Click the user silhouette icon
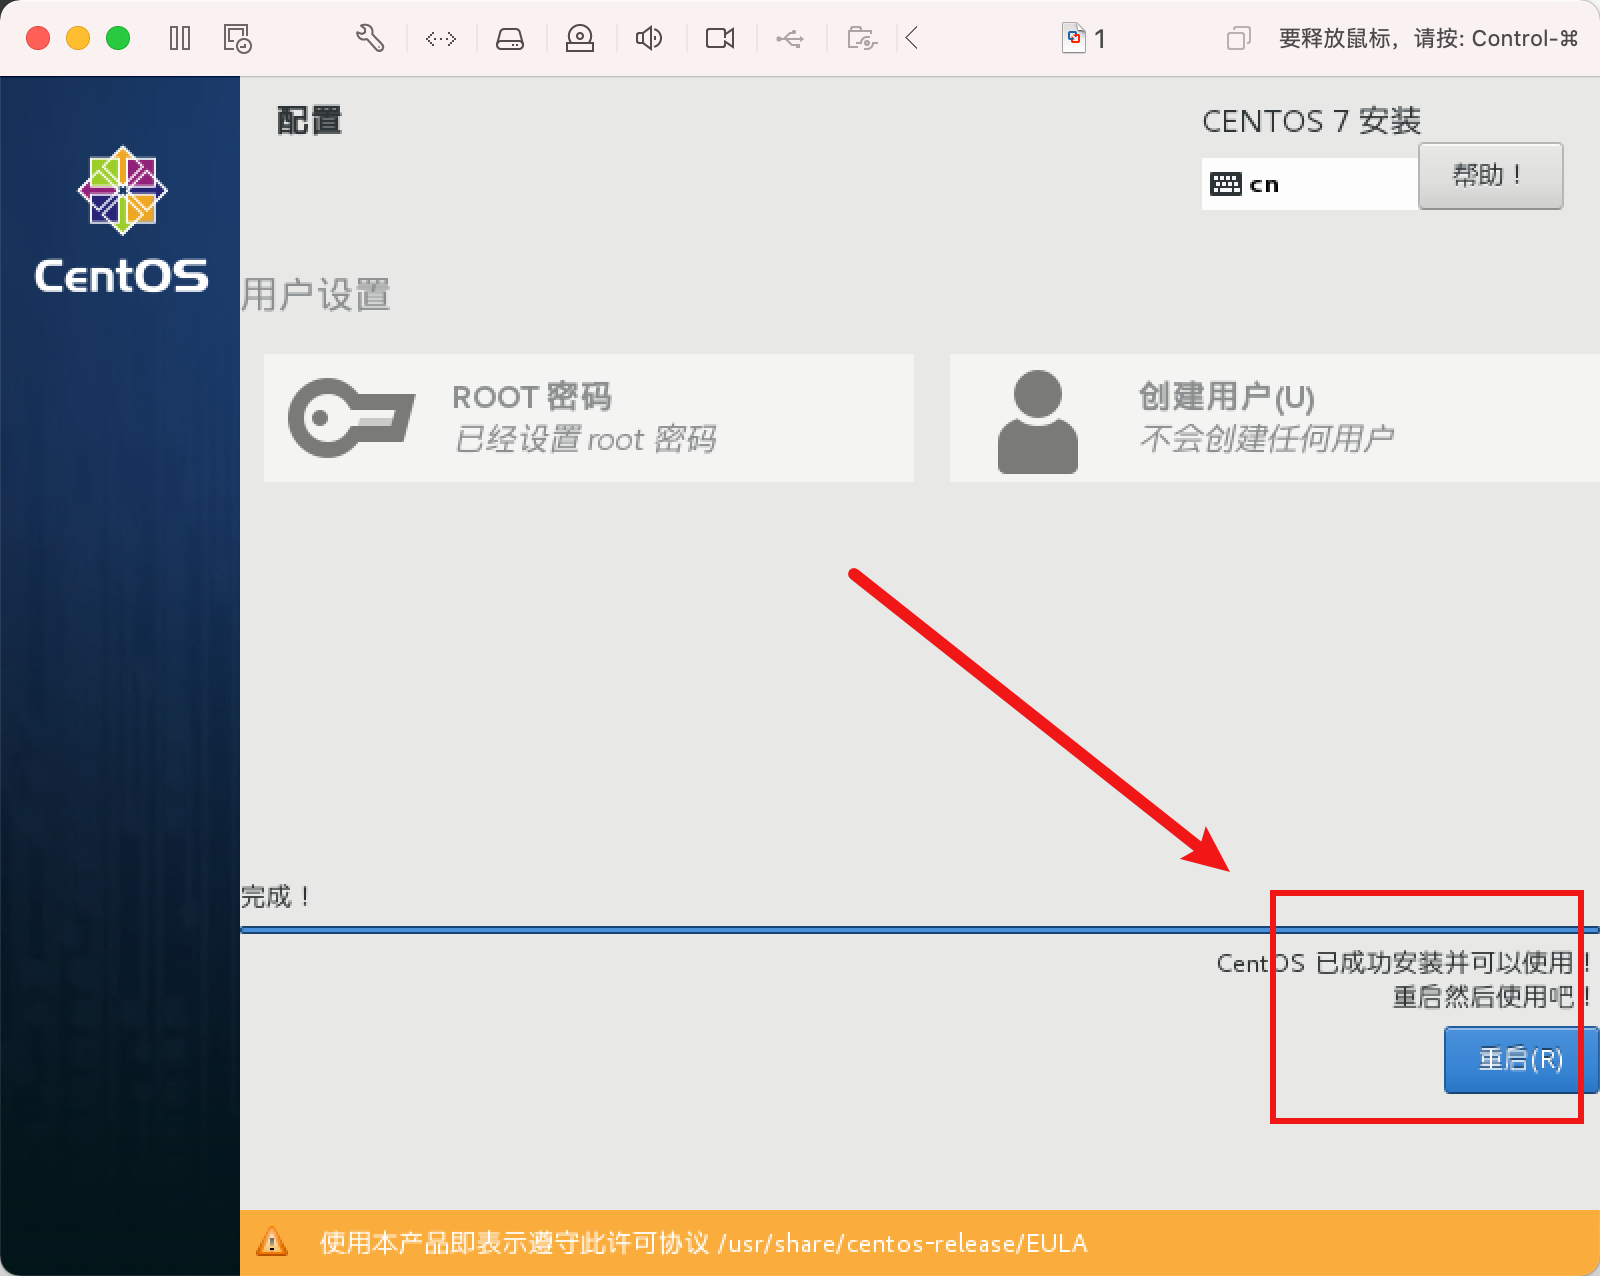This screenshot has height=1276, width=1600. [x=1038, y=421]
